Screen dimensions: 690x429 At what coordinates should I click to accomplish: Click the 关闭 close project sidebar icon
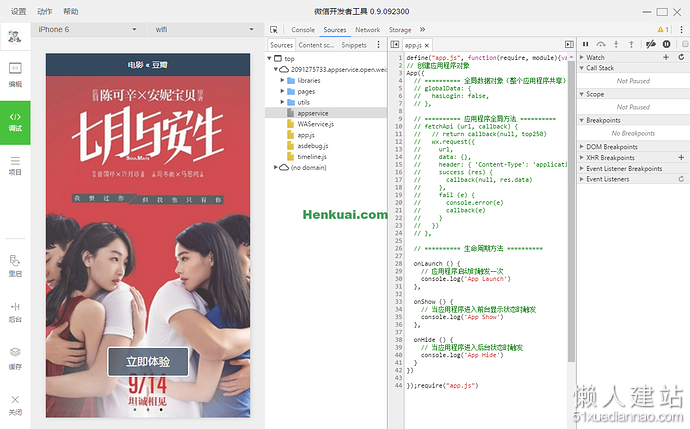[x=15, y=405]
